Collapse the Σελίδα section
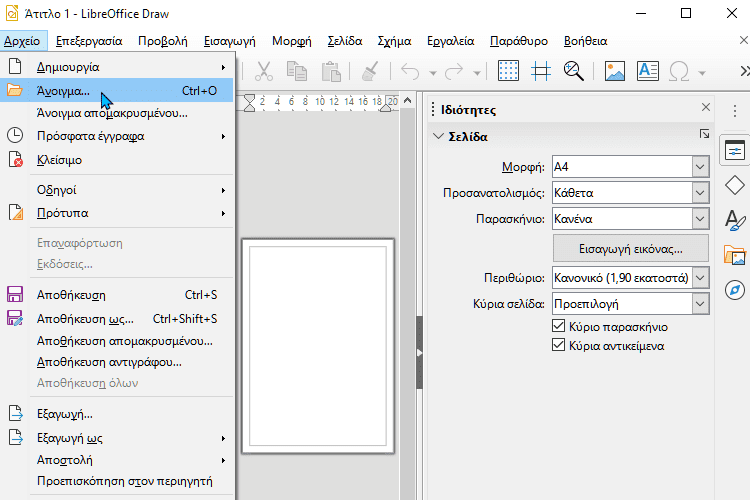This screenshot has height=500, width=750. [x=438, y=136]
